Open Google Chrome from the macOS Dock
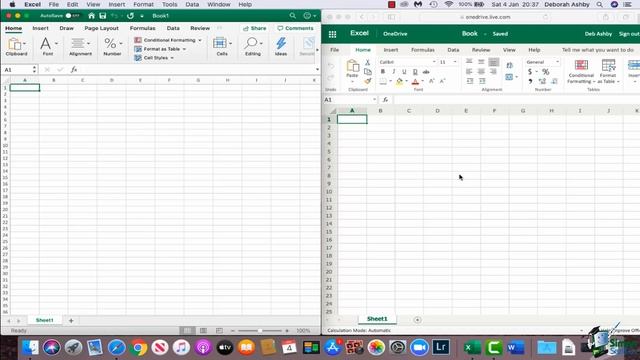The height and width of the screenshot is (360, 640). (x=138, y=348)
